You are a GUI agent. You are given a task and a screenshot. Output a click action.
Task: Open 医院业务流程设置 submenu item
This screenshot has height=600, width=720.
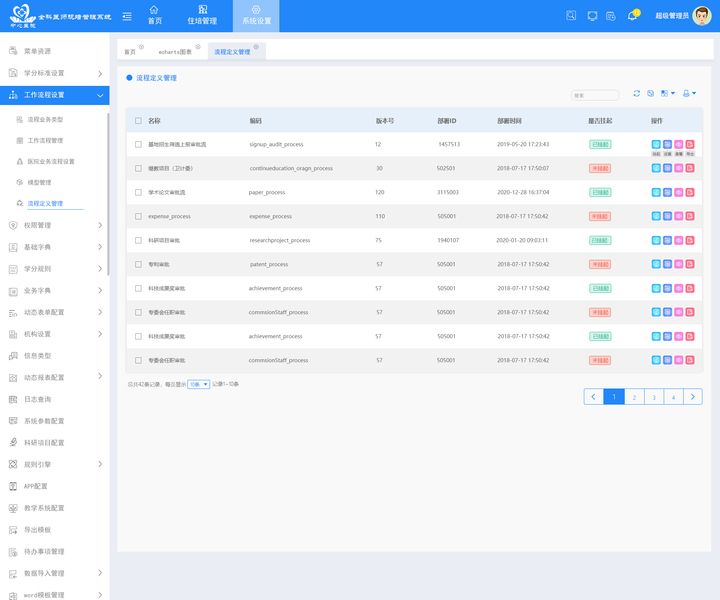click(51, 162)
